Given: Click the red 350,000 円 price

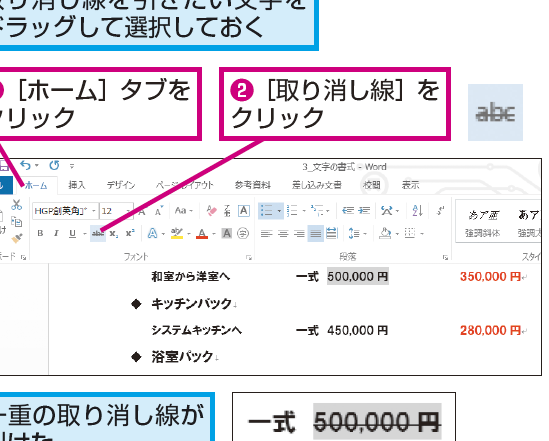Looking at the screenshot, I should [490, 277].
